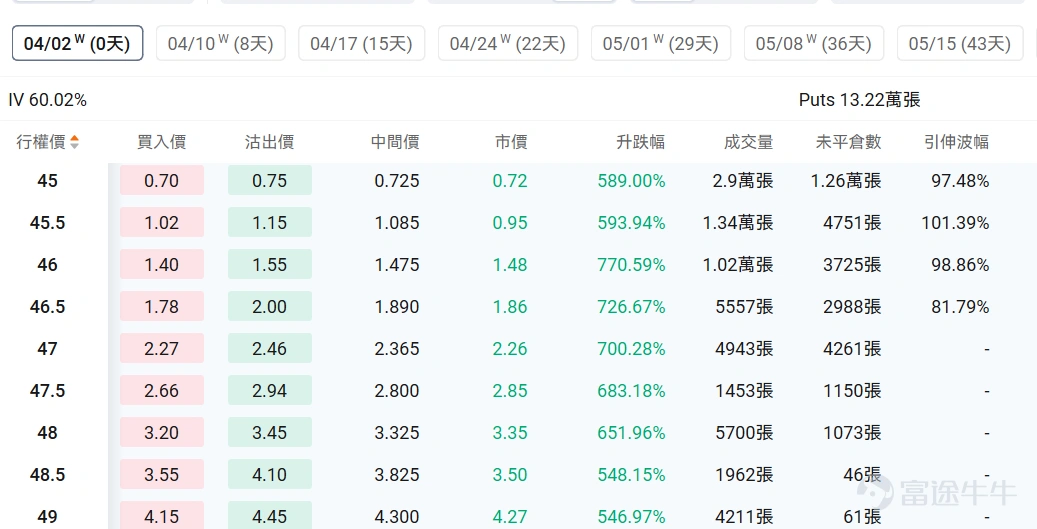Image resolution: width=1037 pixels, height=529 pixels.
Task: Select strike price 46 row label
Action: point(48,264)
